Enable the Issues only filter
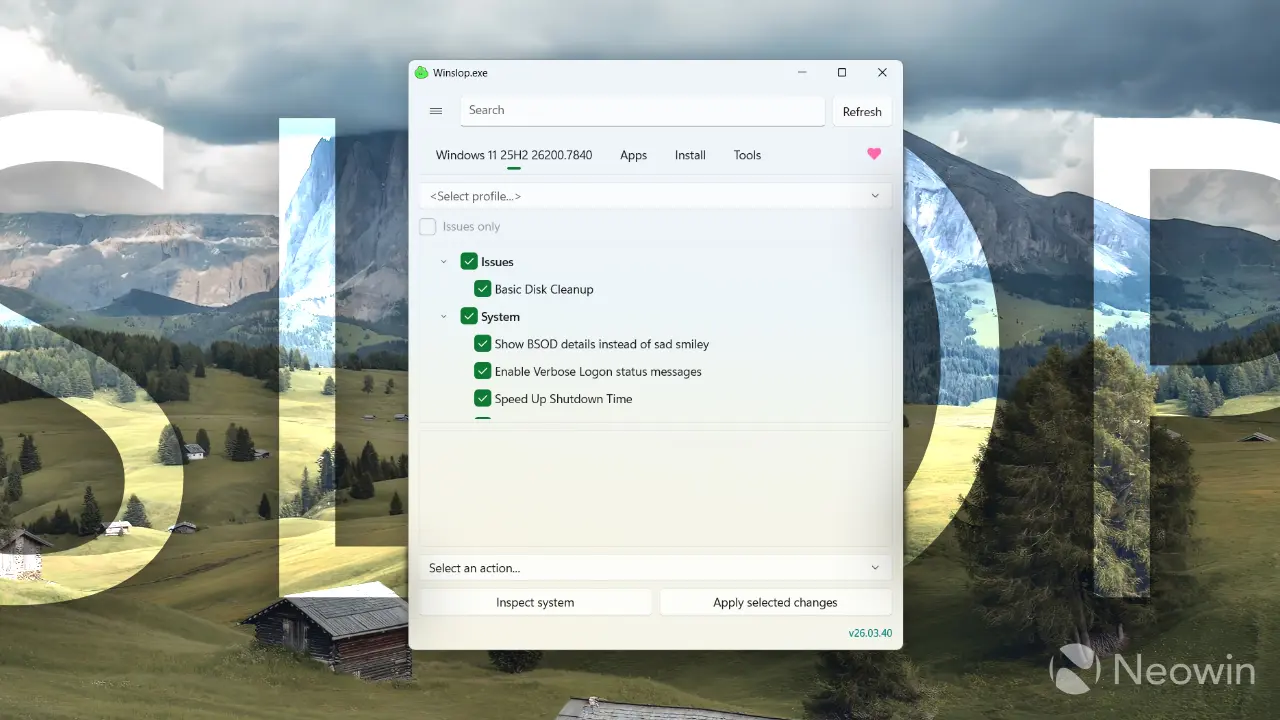This screenshot has height=720, width=1280. [428, 226]
